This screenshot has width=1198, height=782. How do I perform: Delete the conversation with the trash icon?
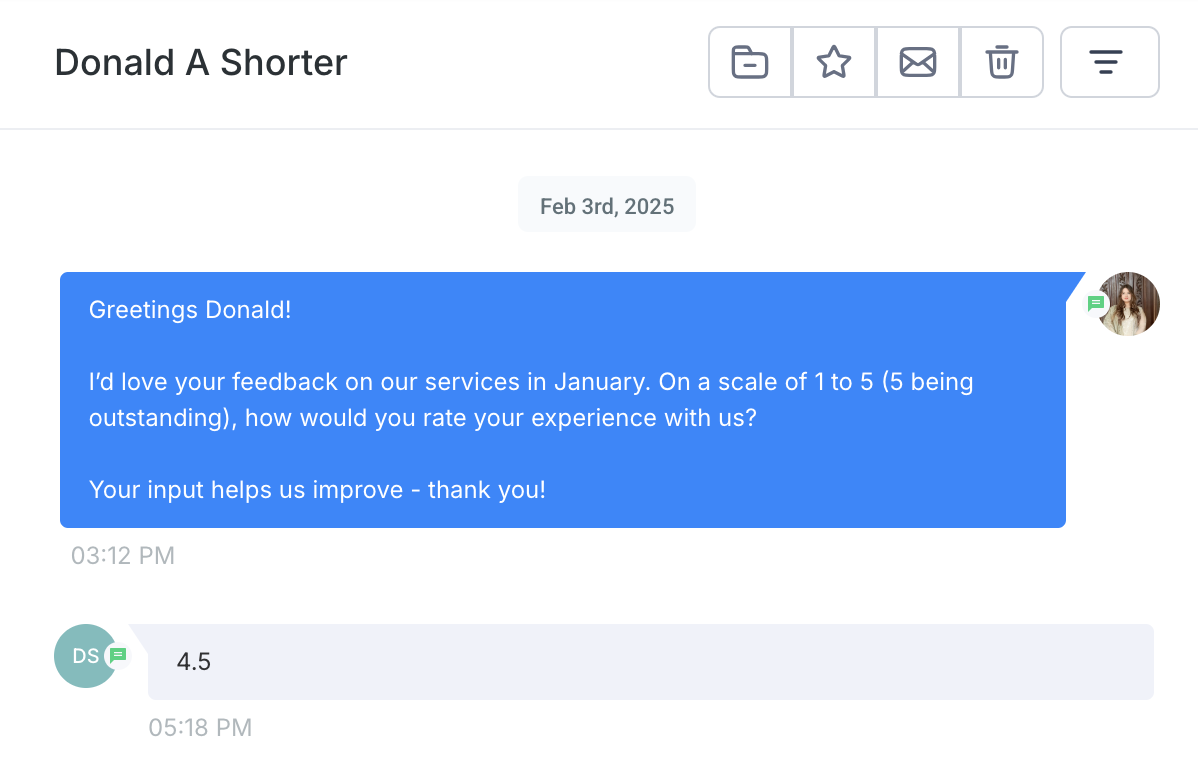(1001, 62)
